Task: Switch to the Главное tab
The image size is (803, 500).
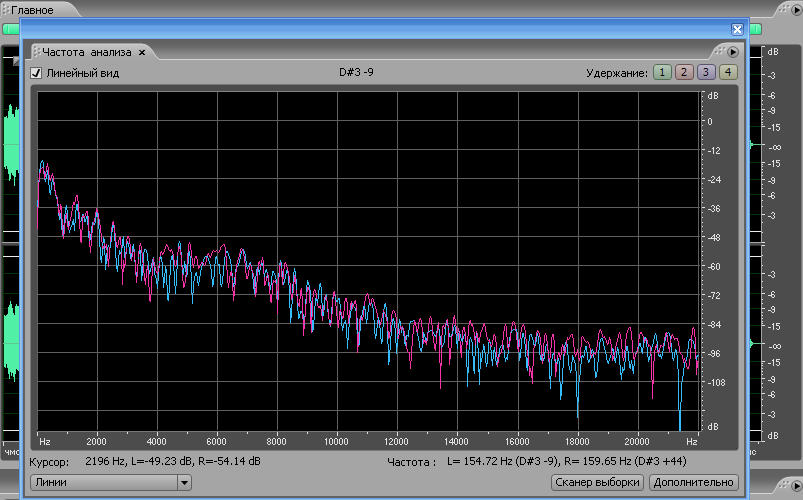Action: (x=33, y=9)
